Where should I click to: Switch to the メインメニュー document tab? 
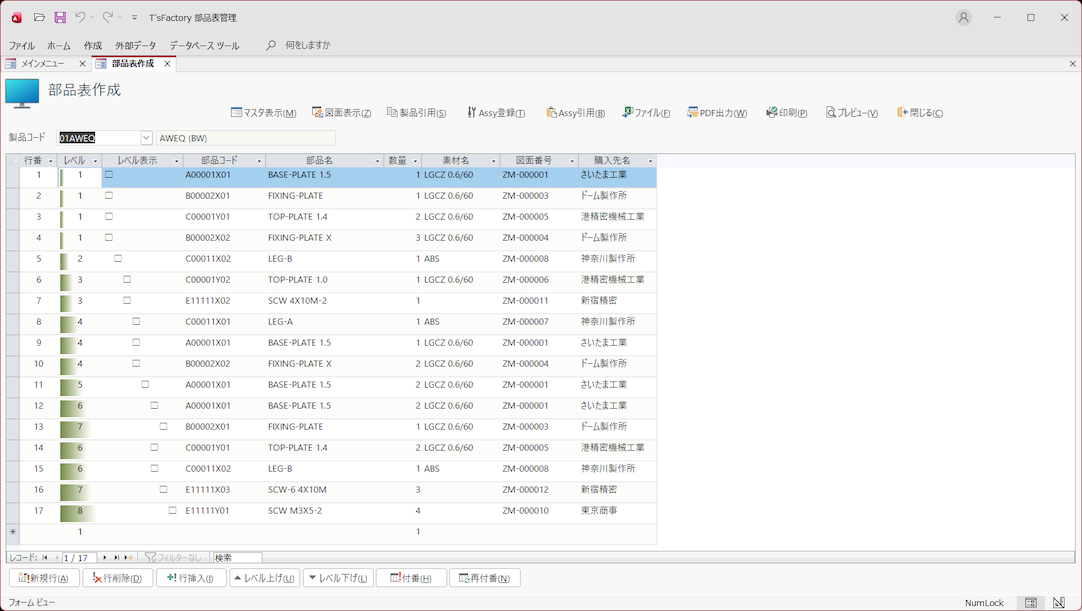tap(42, 64)
